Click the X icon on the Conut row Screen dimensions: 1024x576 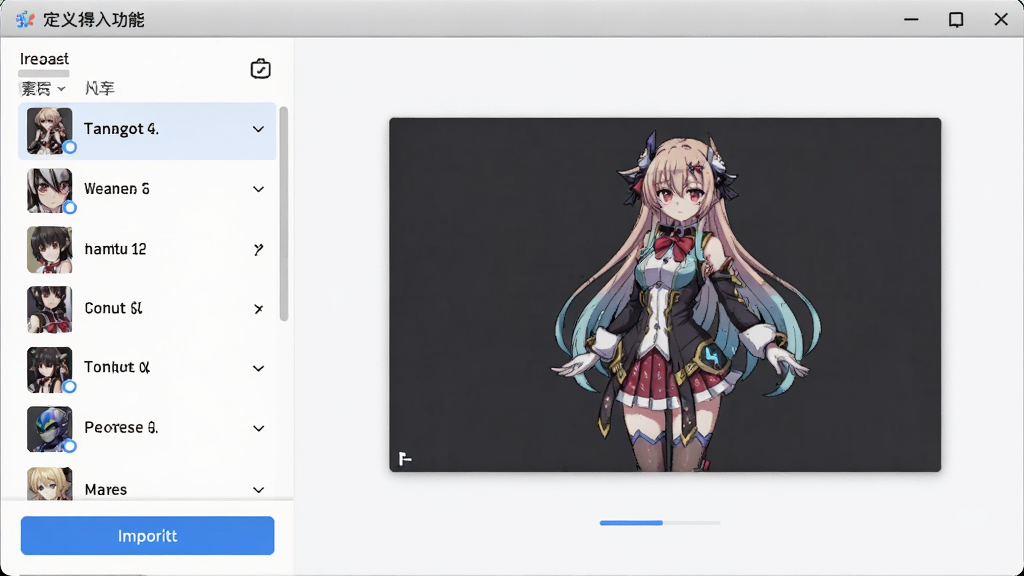coord(259,309)
